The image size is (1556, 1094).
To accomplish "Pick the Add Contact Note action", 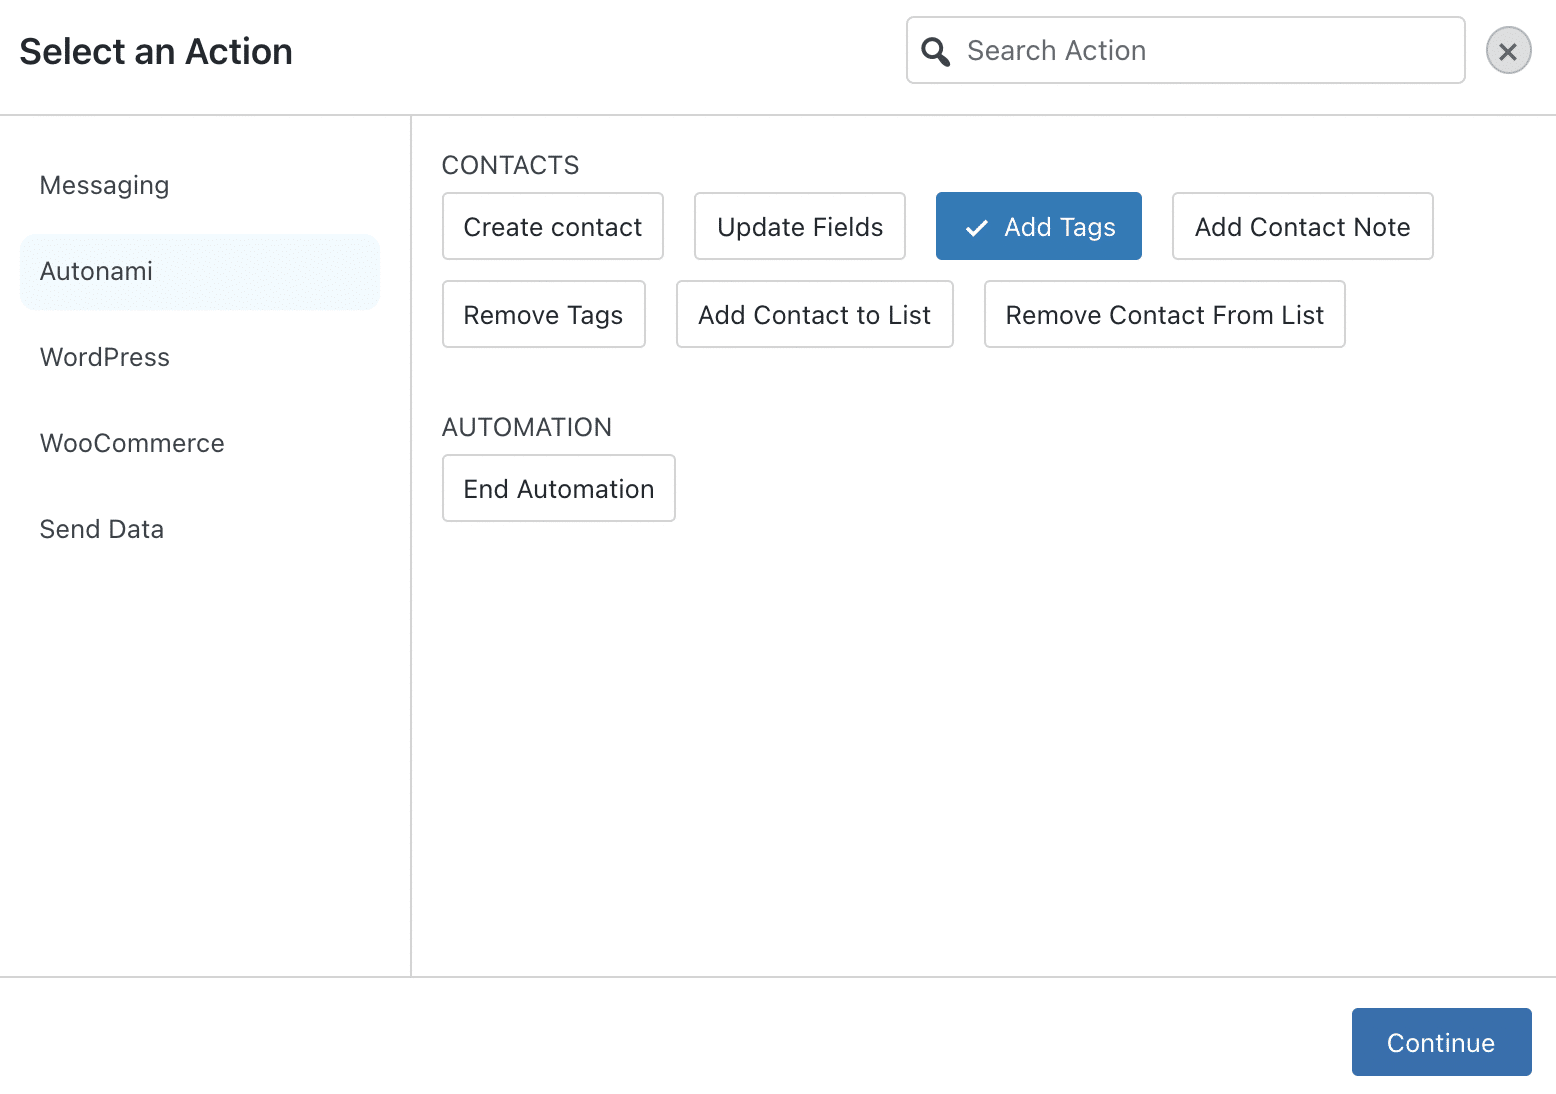I will [x=1302, y=227].
